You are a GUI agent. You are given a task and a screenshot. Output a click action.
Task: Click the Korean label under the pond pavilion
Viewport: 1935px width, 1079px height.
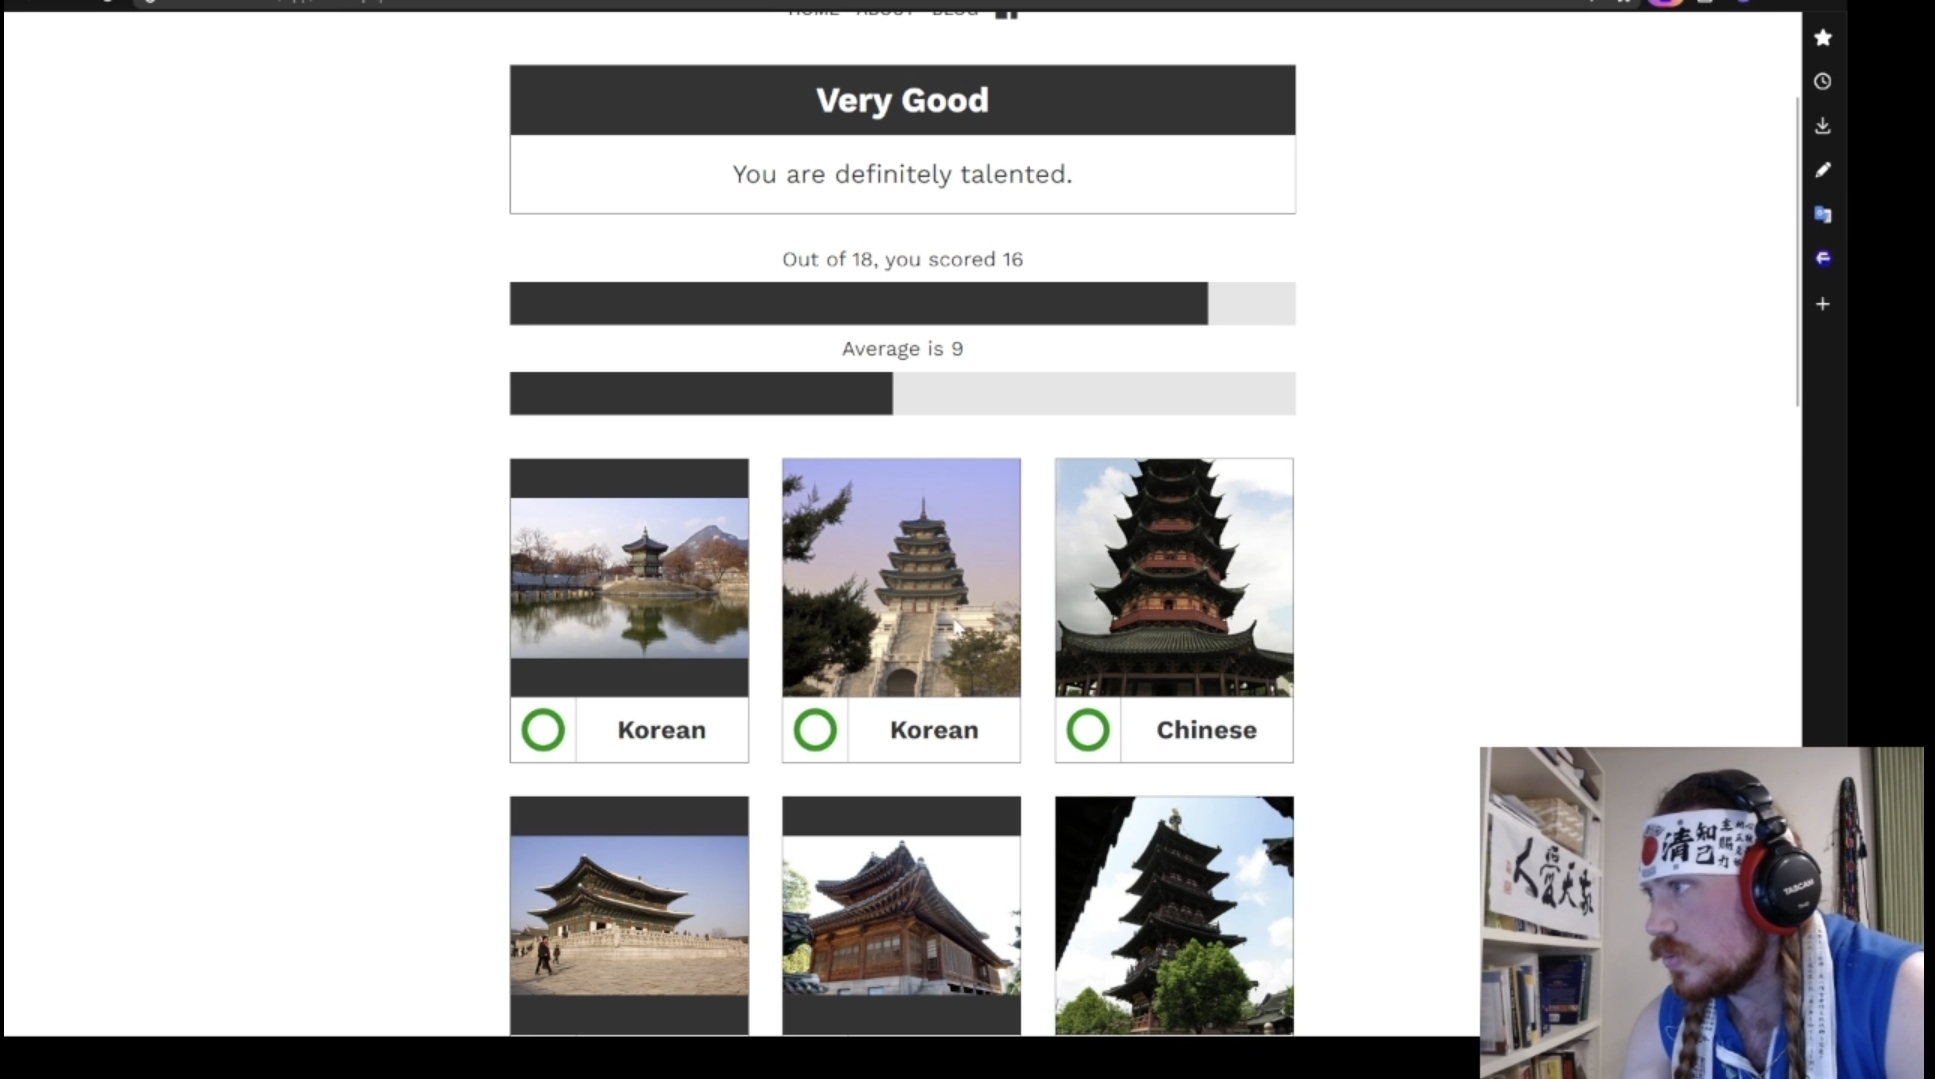click(x=662, y=730)
